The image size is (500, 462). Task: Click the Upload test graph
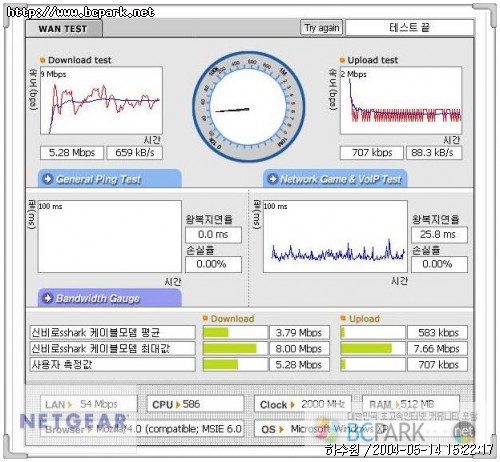(x=401, y=101)
